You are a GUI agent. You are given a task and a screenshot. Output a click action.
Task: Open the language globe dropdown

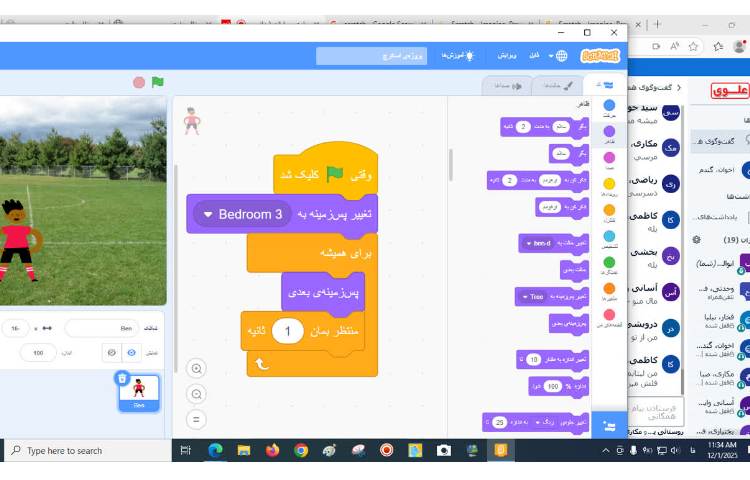click(x=561, y=56)
